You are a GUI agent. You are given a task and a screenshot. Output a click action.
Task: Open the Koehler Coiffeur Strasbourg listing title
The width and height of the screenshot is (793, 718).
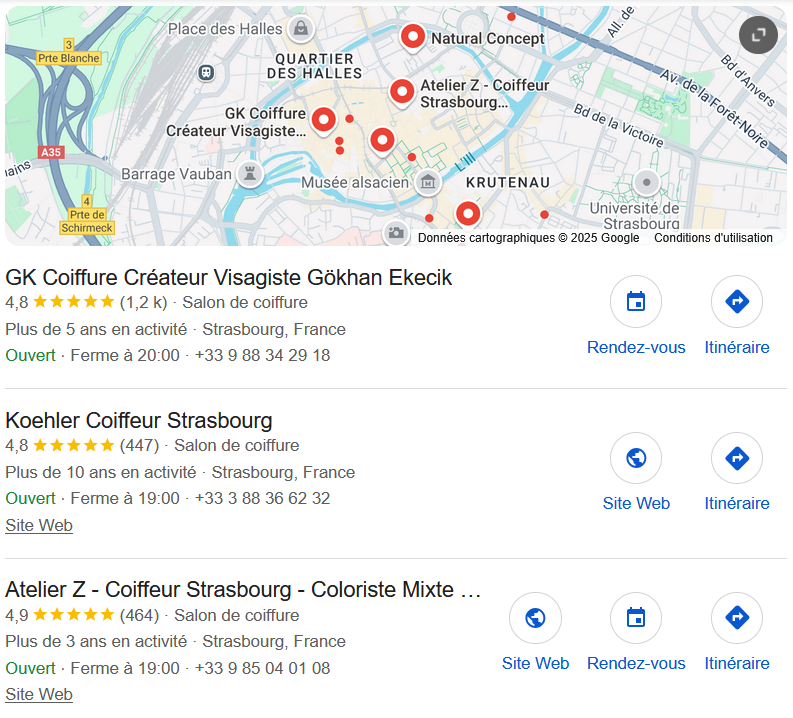[x=139, y=420]
